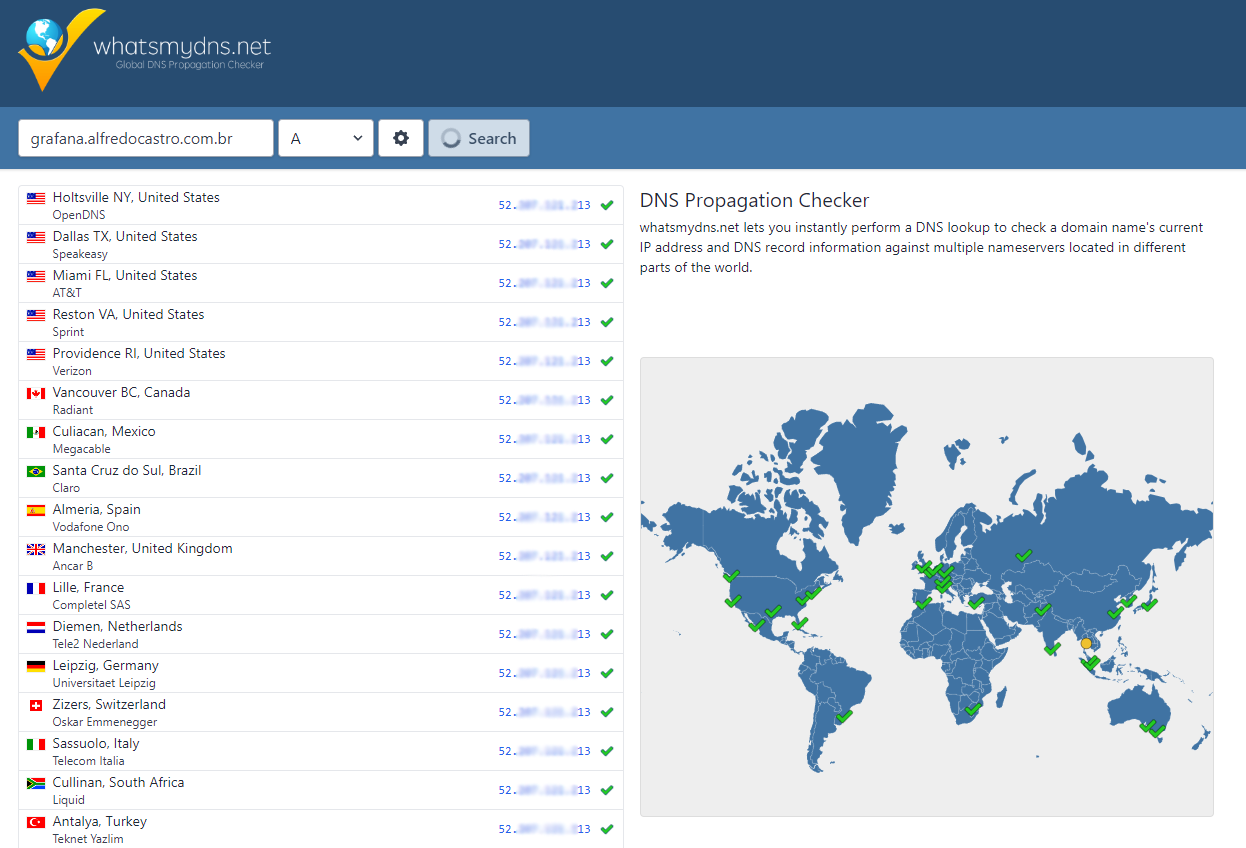Click the US flag beside Holtsville NY
The image size is (1246, 848).
click(36, 198)
